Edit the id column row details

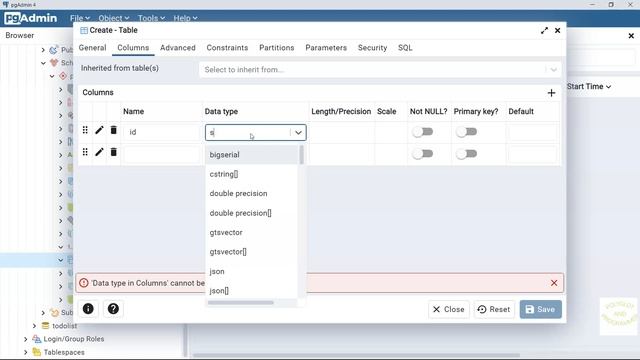coord(99,130)
